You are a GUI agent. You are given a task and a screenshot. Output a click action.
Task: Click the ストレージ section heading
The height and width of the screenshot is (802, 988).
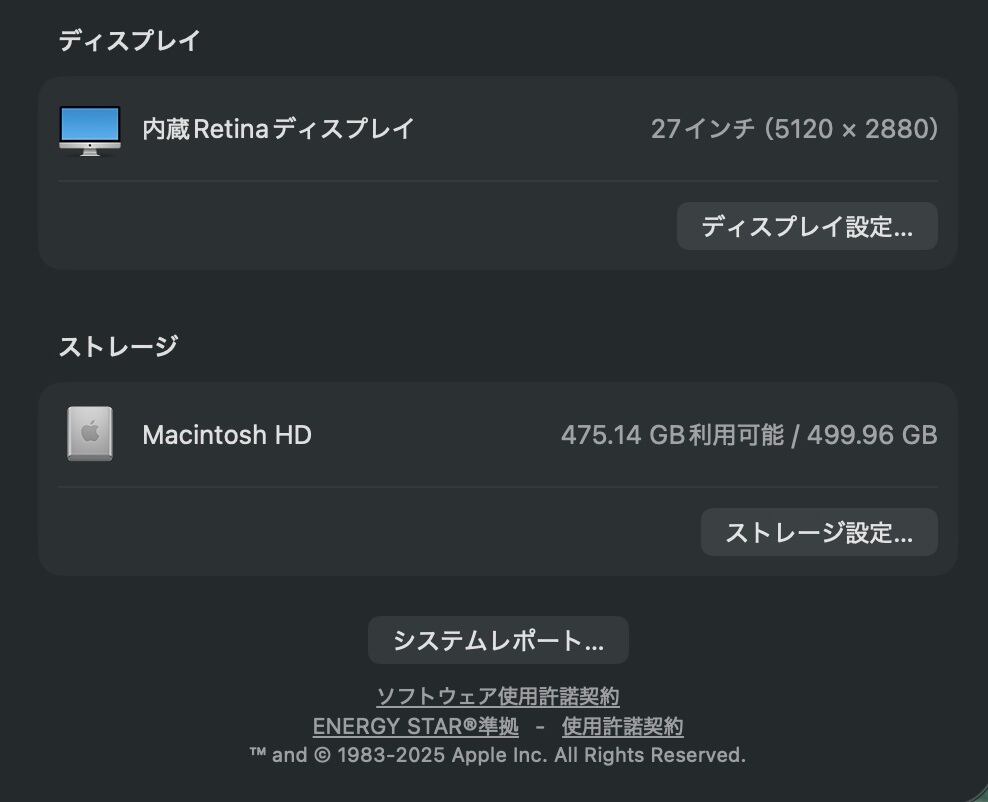(x=118, y=347)
